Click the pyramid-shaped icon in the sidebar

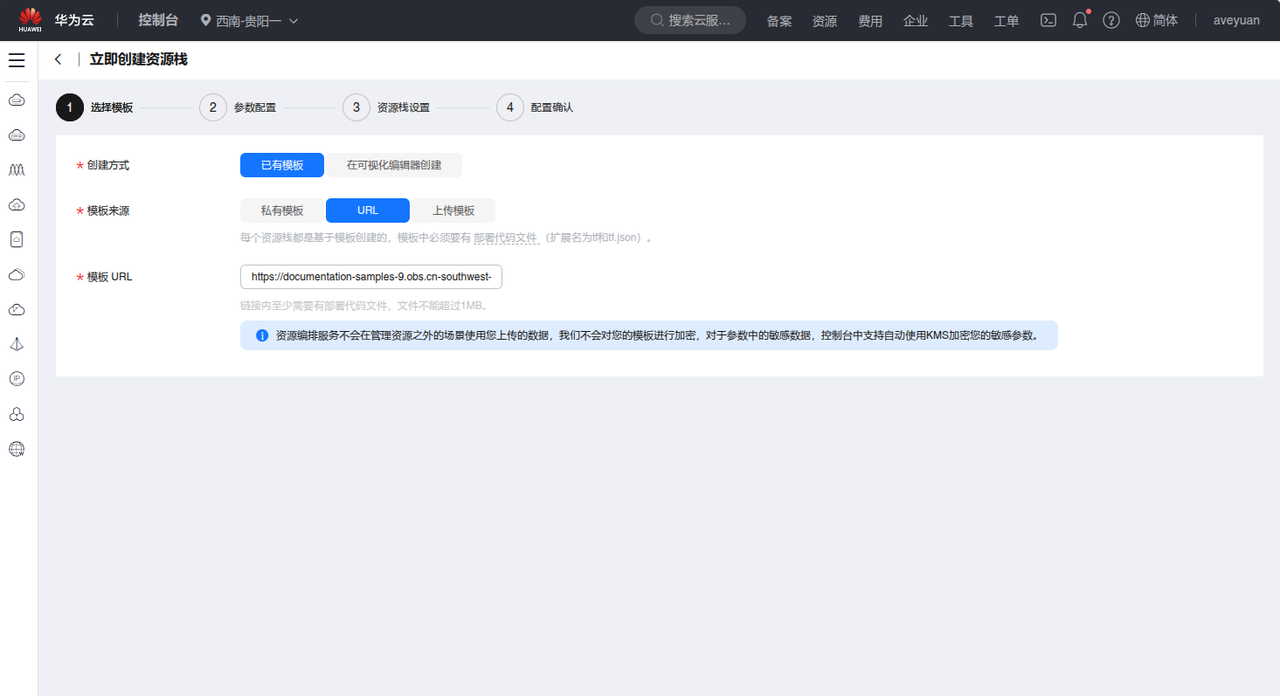pyautogui.click(x=16, y=345)
